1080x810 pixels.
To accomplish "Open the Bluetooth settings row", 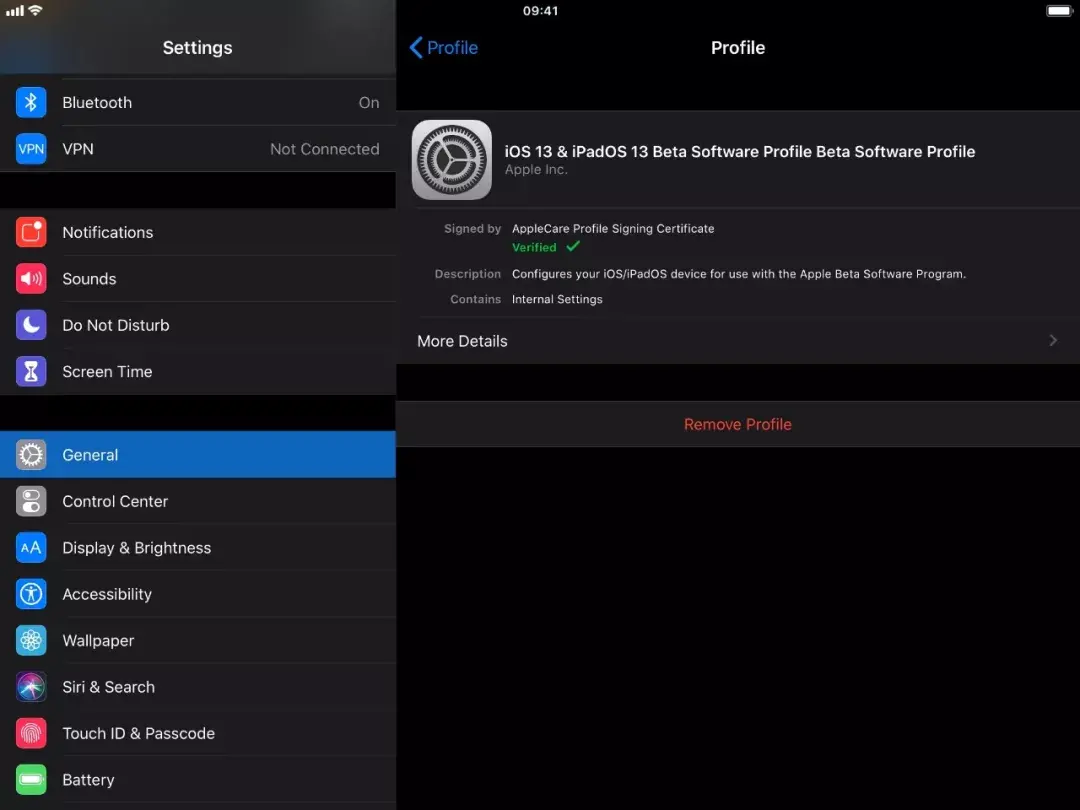I will click(x=198, y=103).
